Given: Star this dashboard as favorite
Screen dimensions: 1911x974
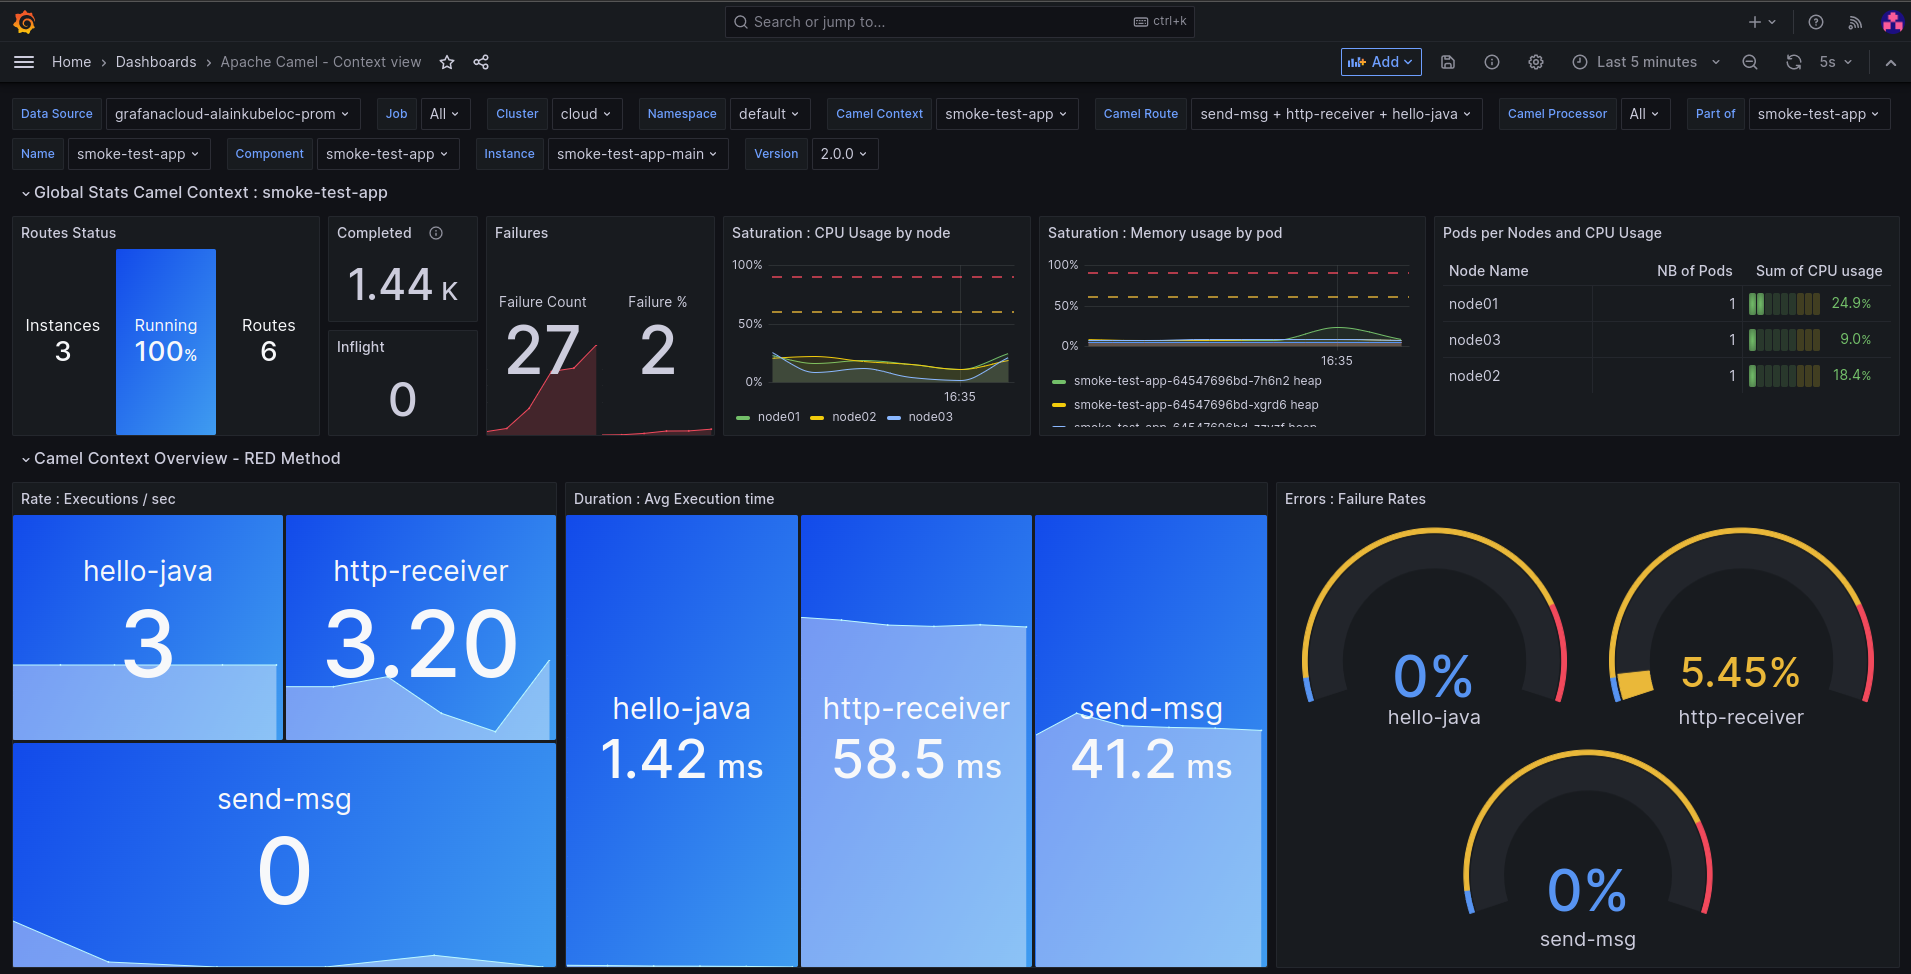Looking at the screenshot, I should [x=447, y=62].
